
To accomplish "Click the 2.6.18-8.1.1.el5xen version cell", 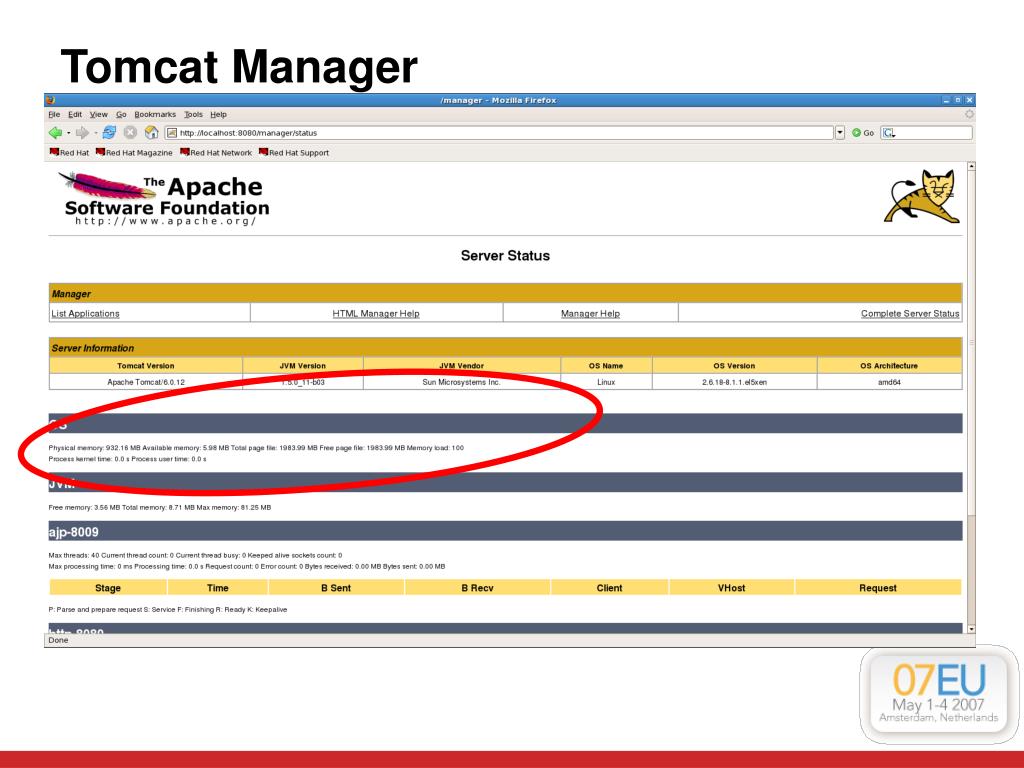I will 735,382.
